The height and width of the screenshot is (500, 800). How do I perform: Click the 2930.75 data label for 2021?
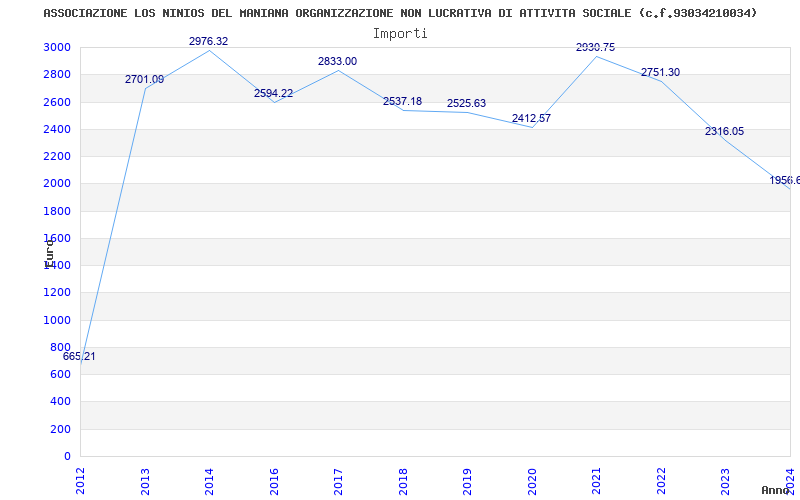pos(595,47)
